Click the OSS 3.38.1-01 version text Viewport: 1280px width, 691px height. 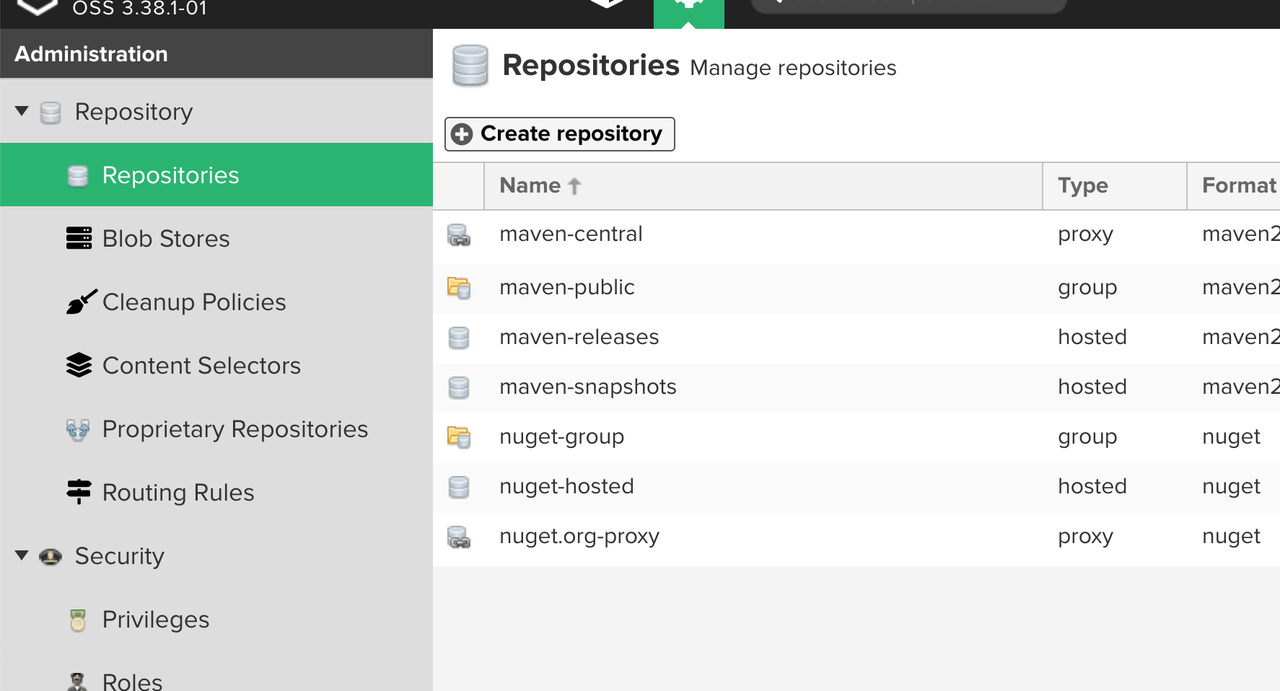click(140, 10)
